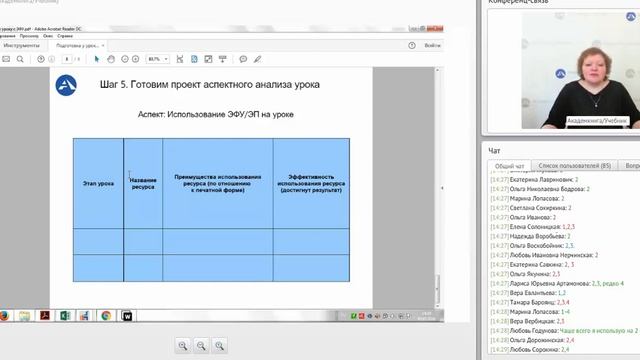Open the search magnifier in Acrobat toolbar
This screenshot has height=360, width=640.
(x=20, y=59)
